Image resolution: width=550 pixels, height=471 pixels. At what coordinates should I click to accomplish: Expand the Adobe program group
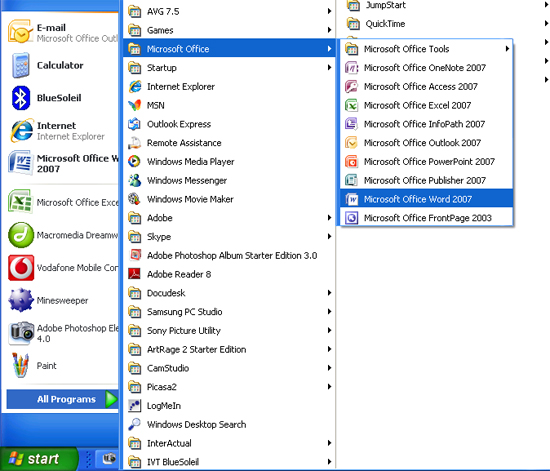pyautogui.click(x=229, y=218)
